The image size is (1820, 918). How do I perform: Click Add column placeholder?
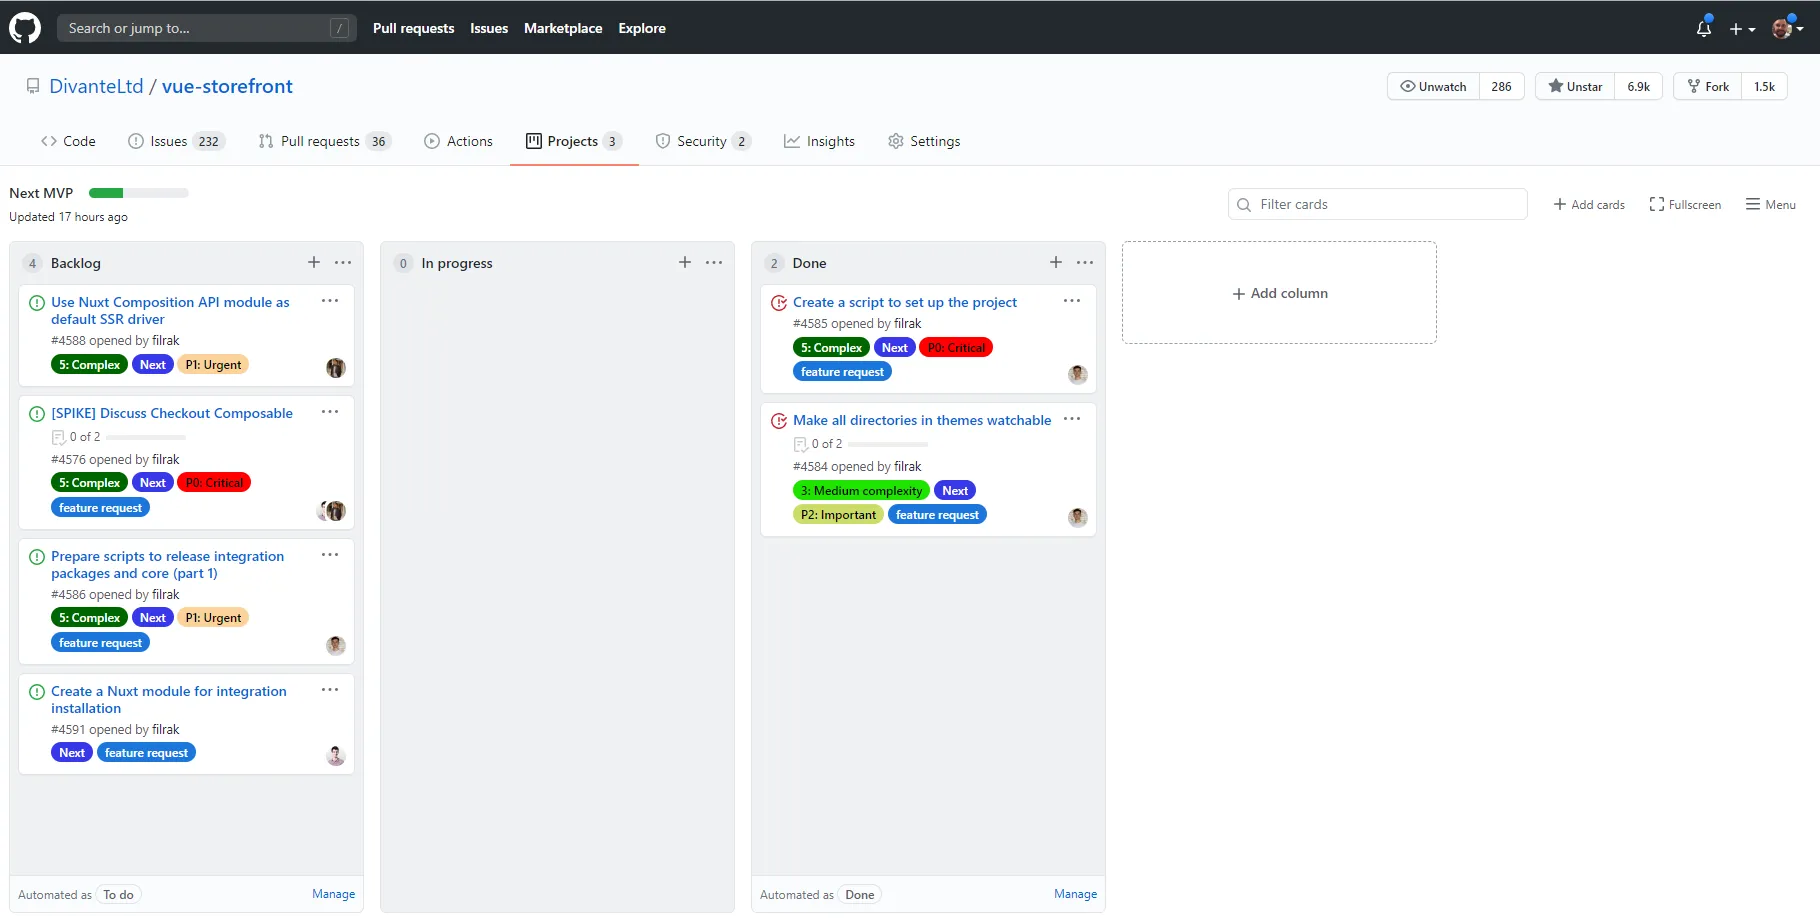click(x=1280, y=293)
